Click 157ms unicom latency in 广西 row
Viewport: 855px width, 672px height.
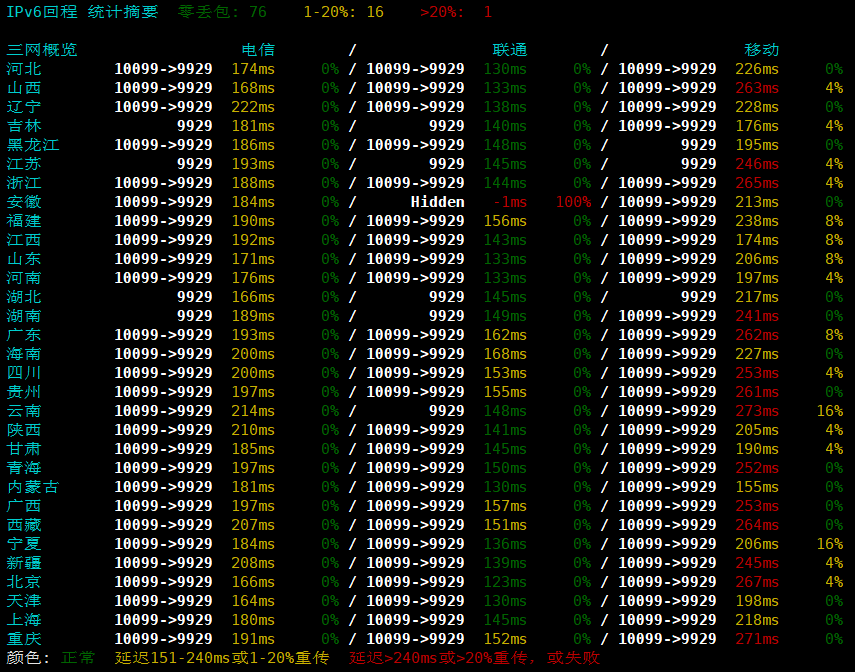click(x=505, y=506)
